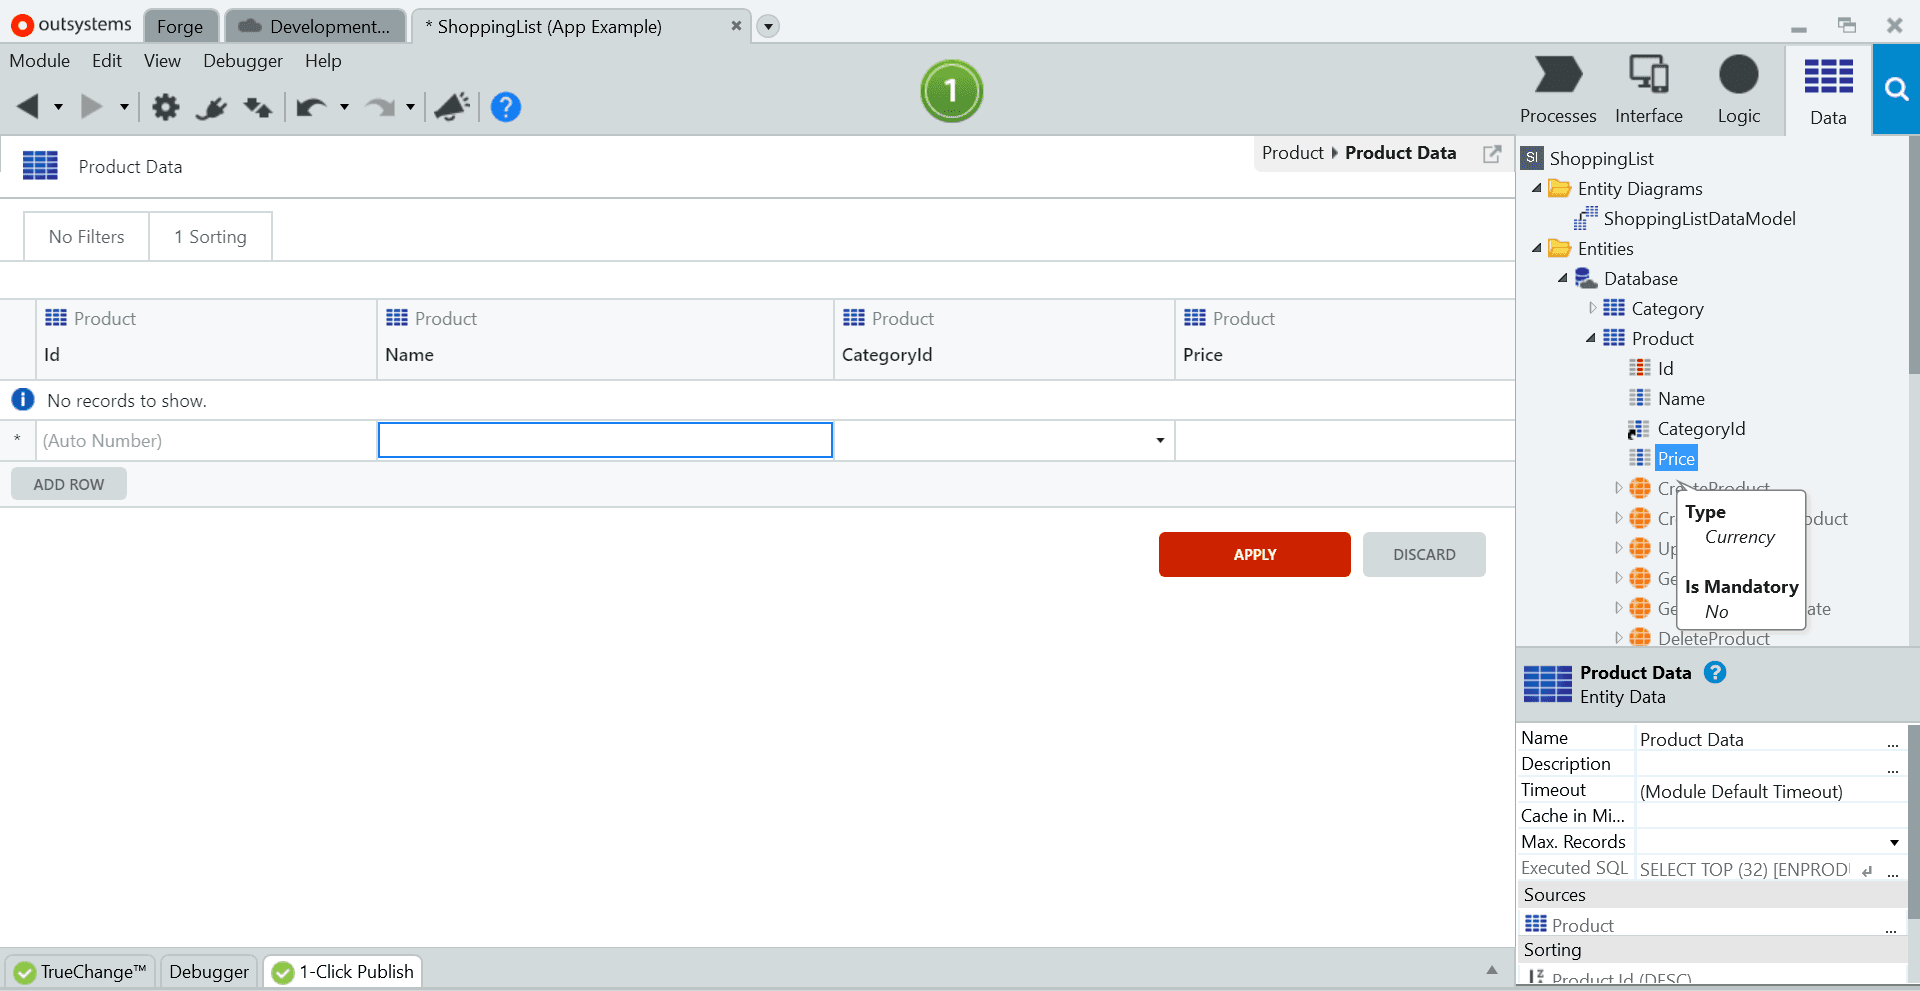The width and height of the screenshot is (1920, 991).
Task: Open the Logic layer tab
Action: click(x=1738, y=90)
